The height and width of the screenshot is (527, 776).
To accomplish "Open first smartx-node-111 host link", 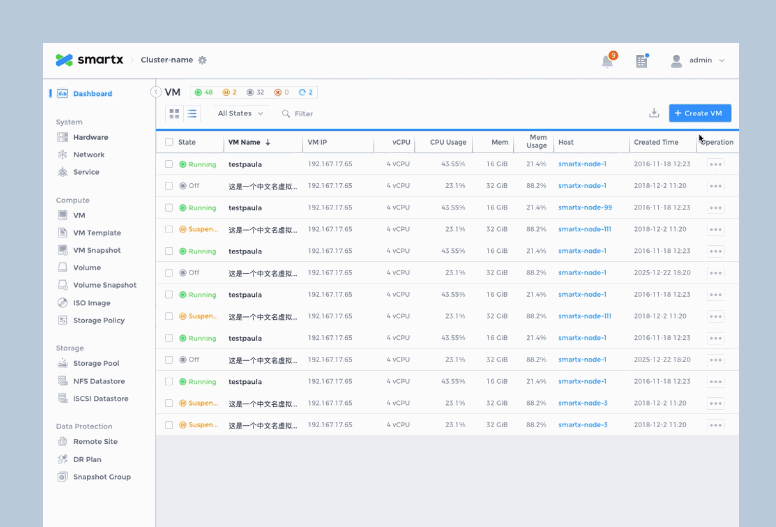I will [584, 229].
